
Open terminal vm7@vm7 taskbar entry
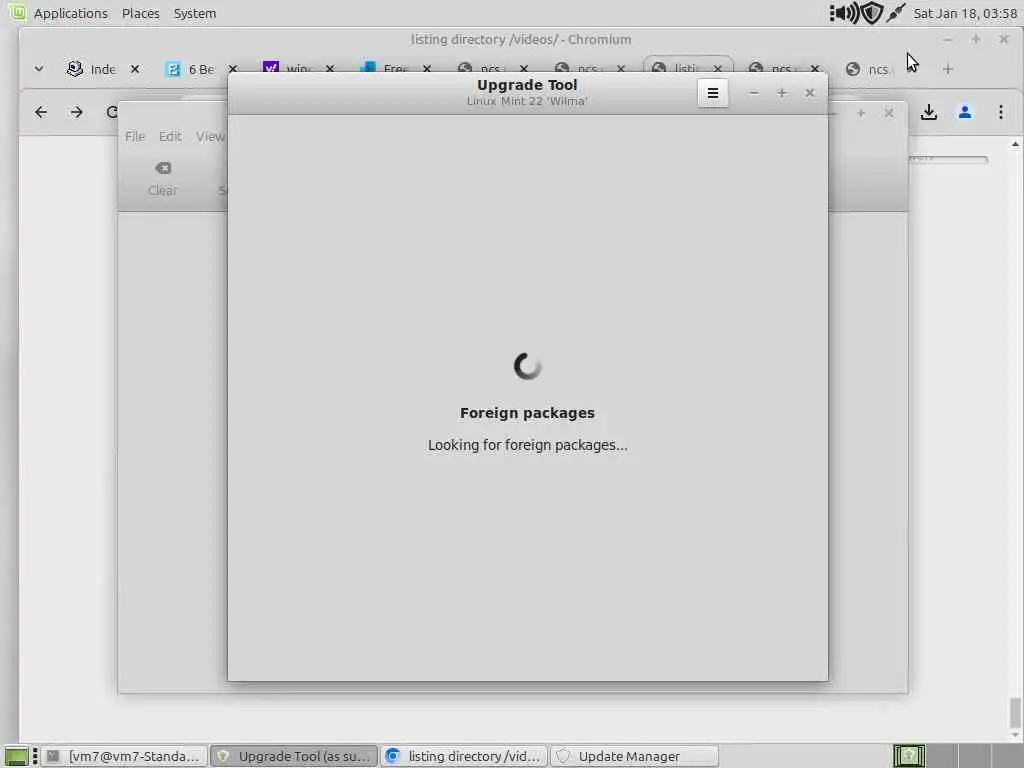click(x=125, y=756)
